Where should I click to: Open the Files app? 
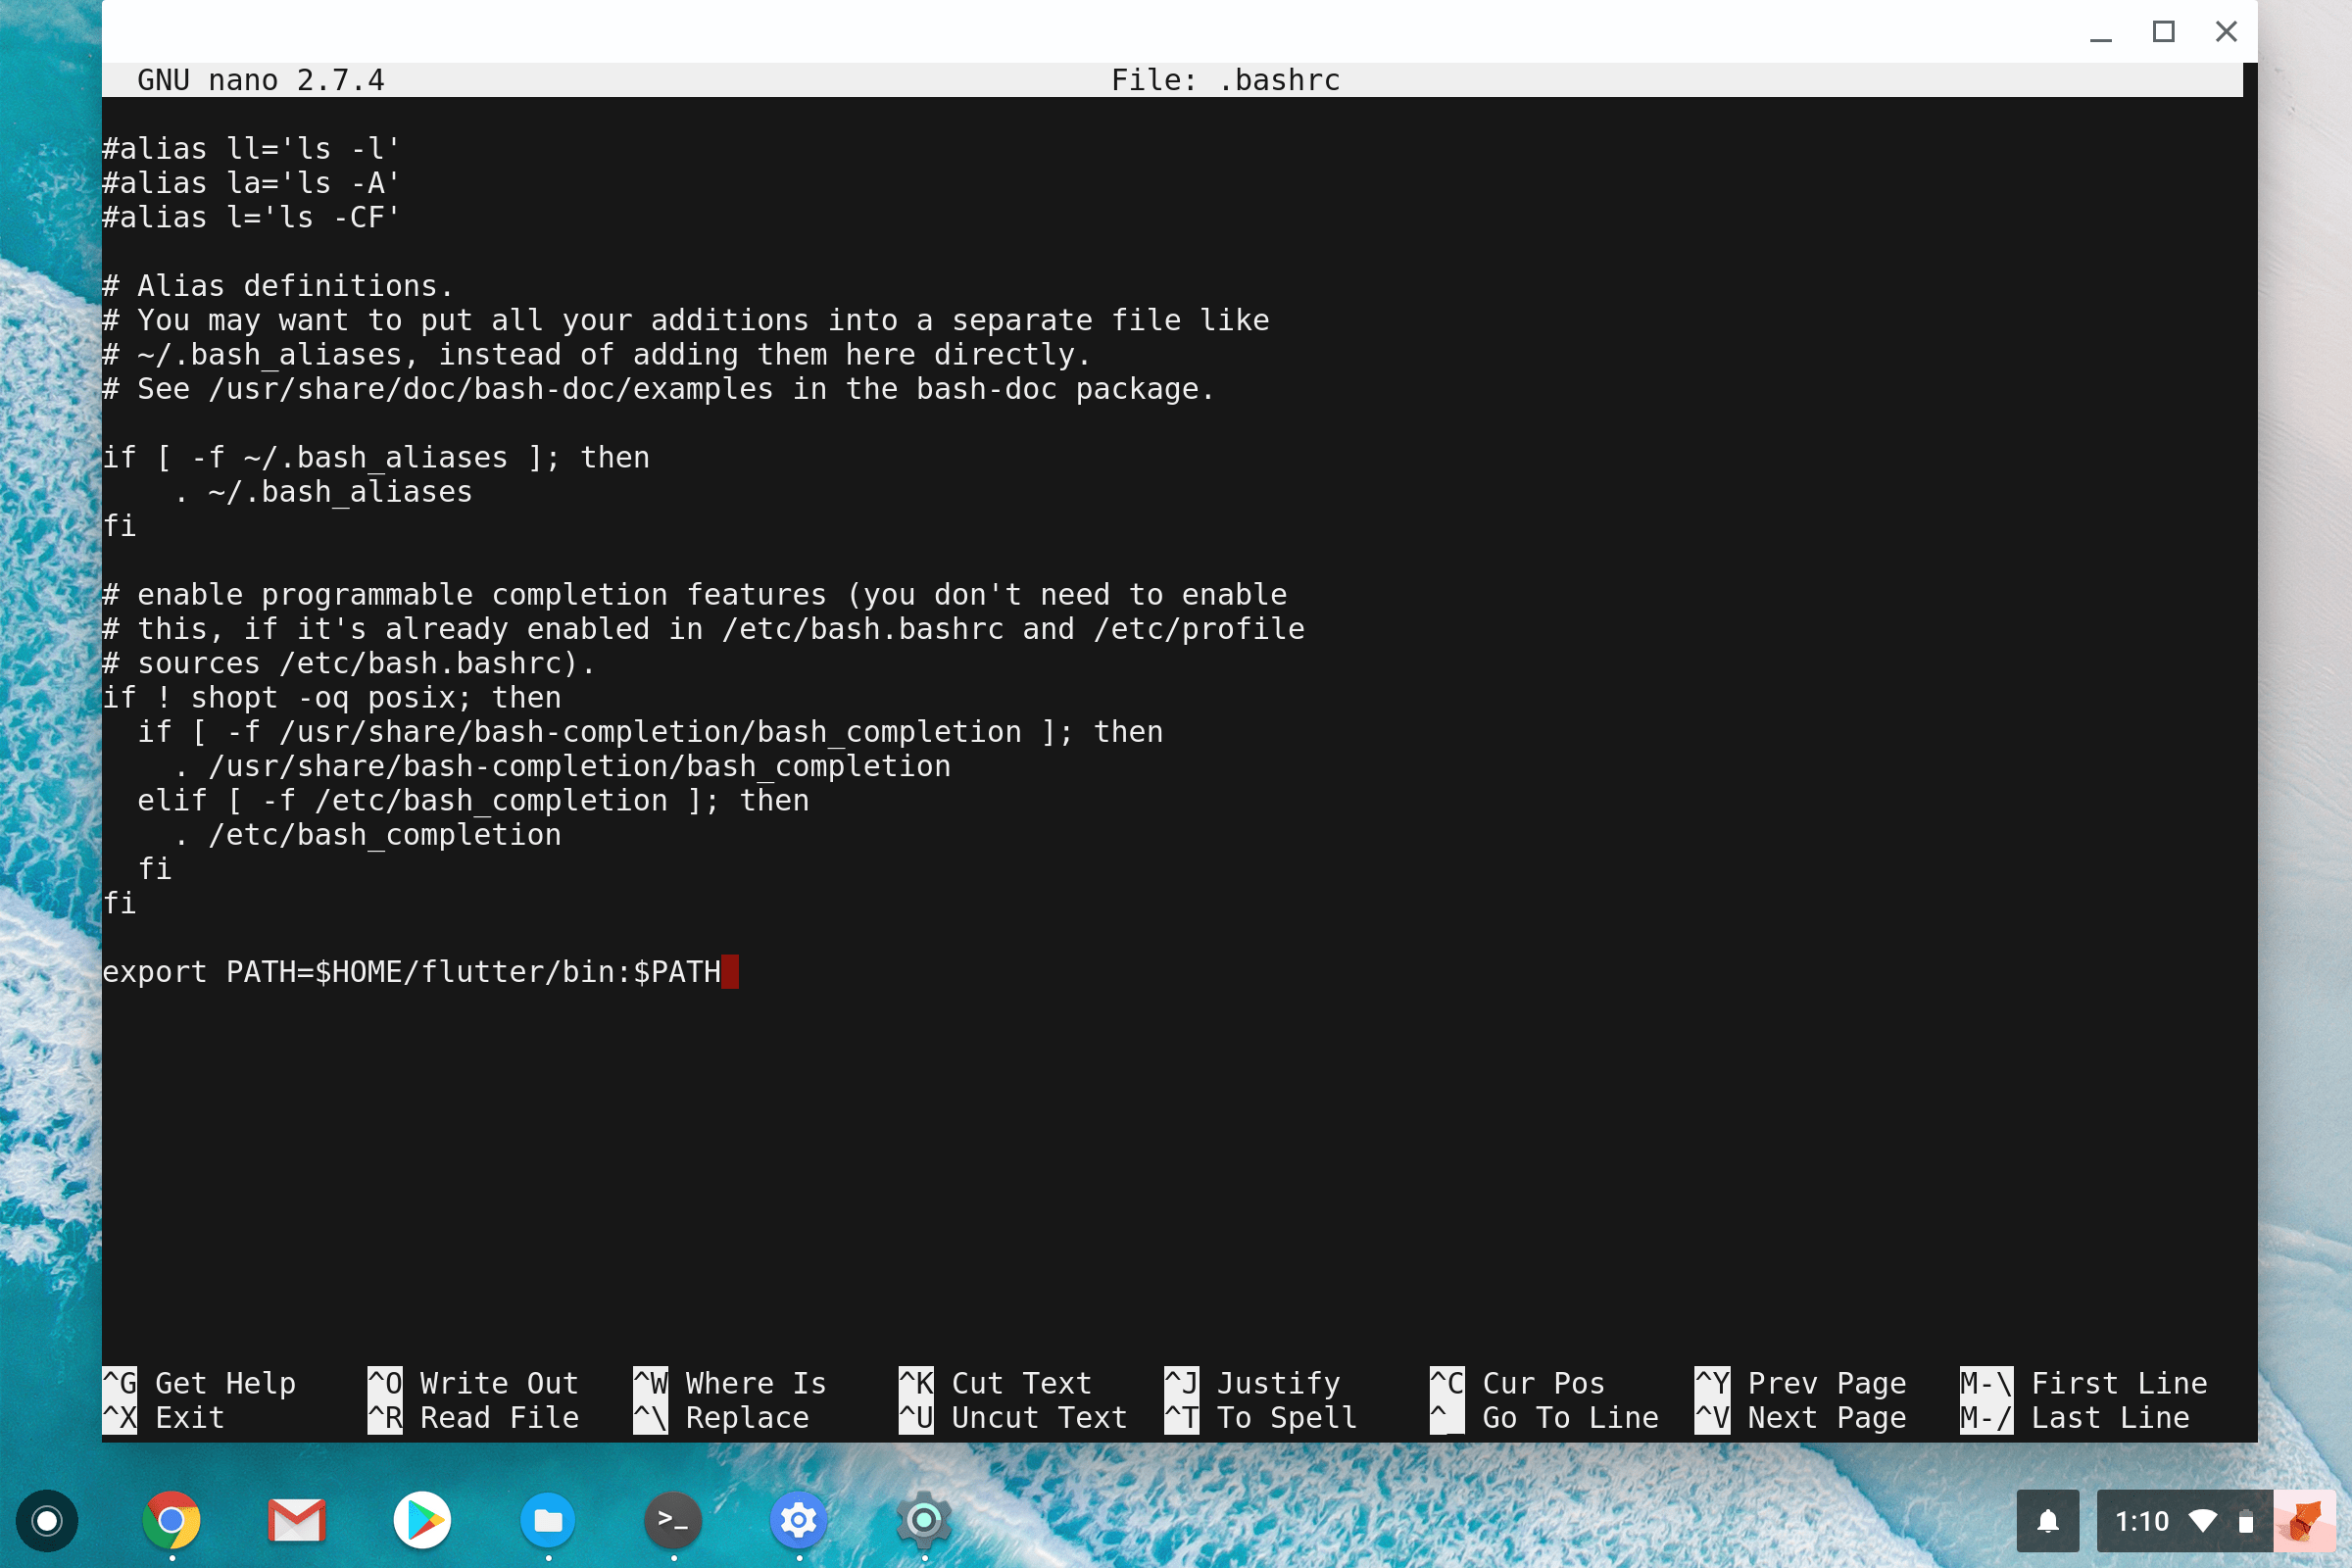(547, 1521)
